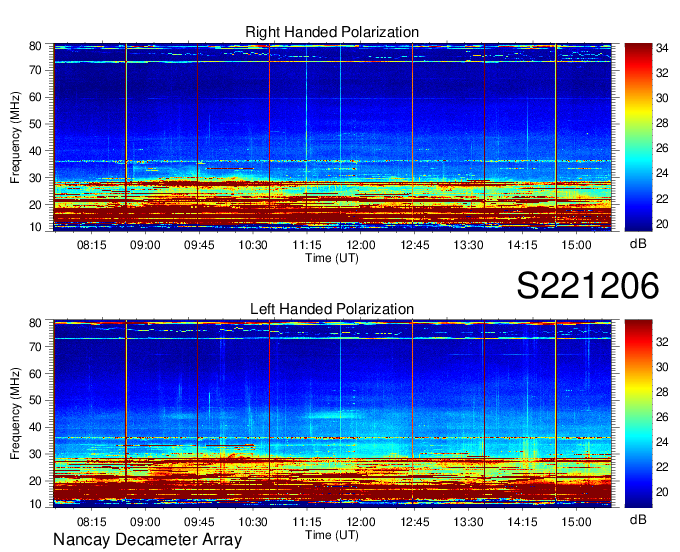
Task: Click the "09:45" tick on top time axis
Action: coord(199,245)
